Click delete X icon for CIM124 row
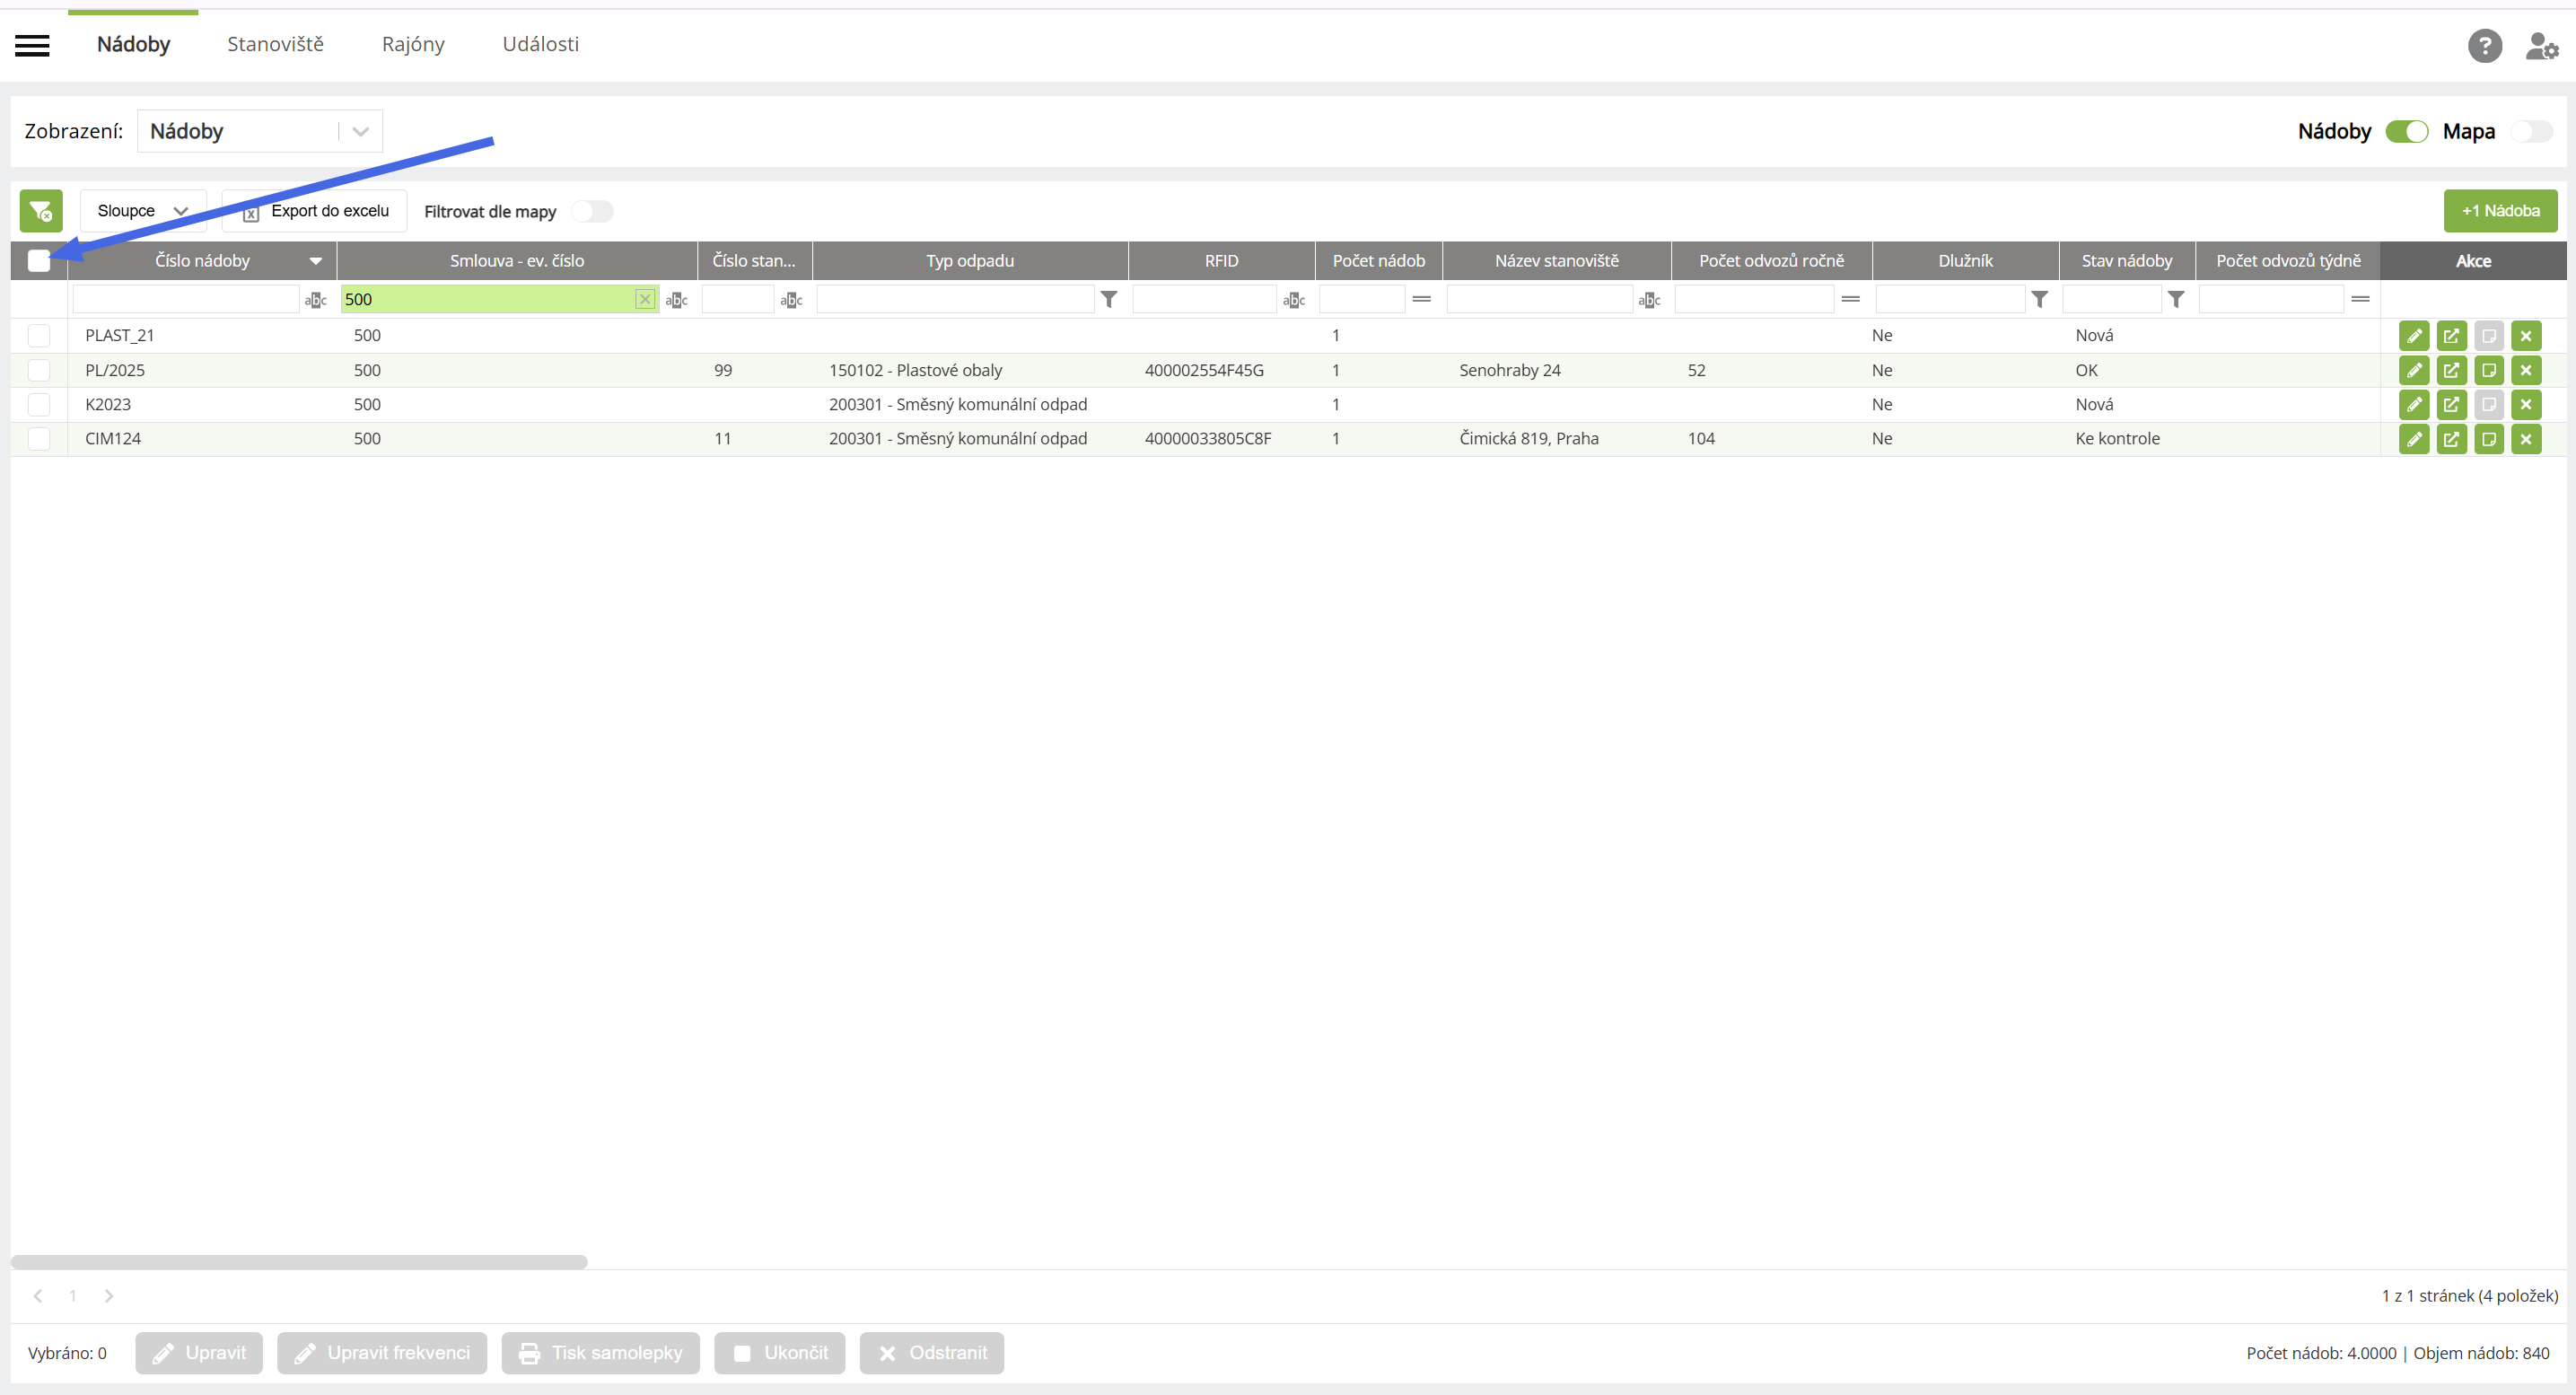The image size is (2576, 1395). pyautogui.click(x=2526, y=439)
